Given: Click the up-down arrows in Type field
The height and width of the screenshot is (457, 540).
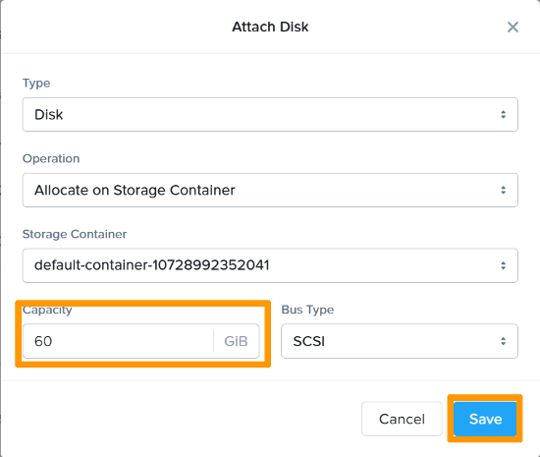Looking at the screenshot, I should 503,114.
